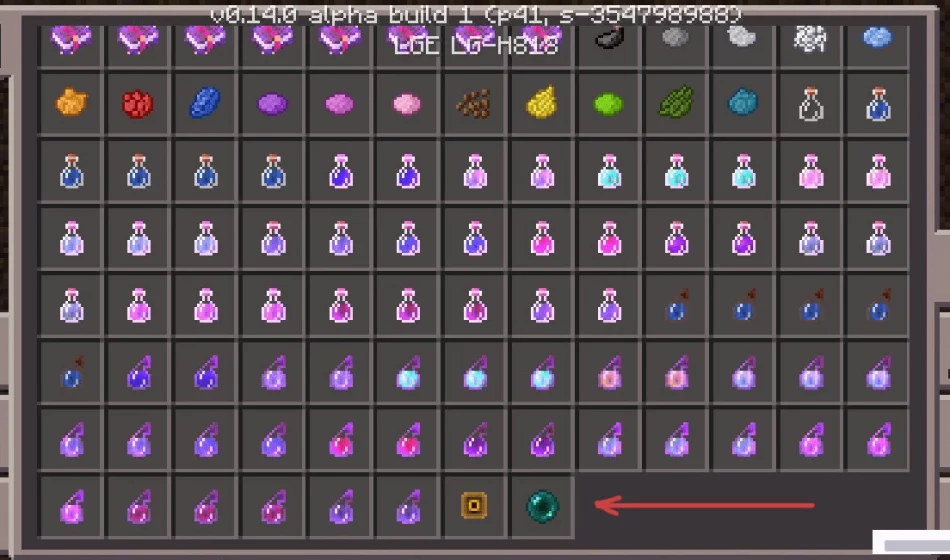Choose the cocoa beans item
This screenshot has height=560, width=950.
point(474,104)
